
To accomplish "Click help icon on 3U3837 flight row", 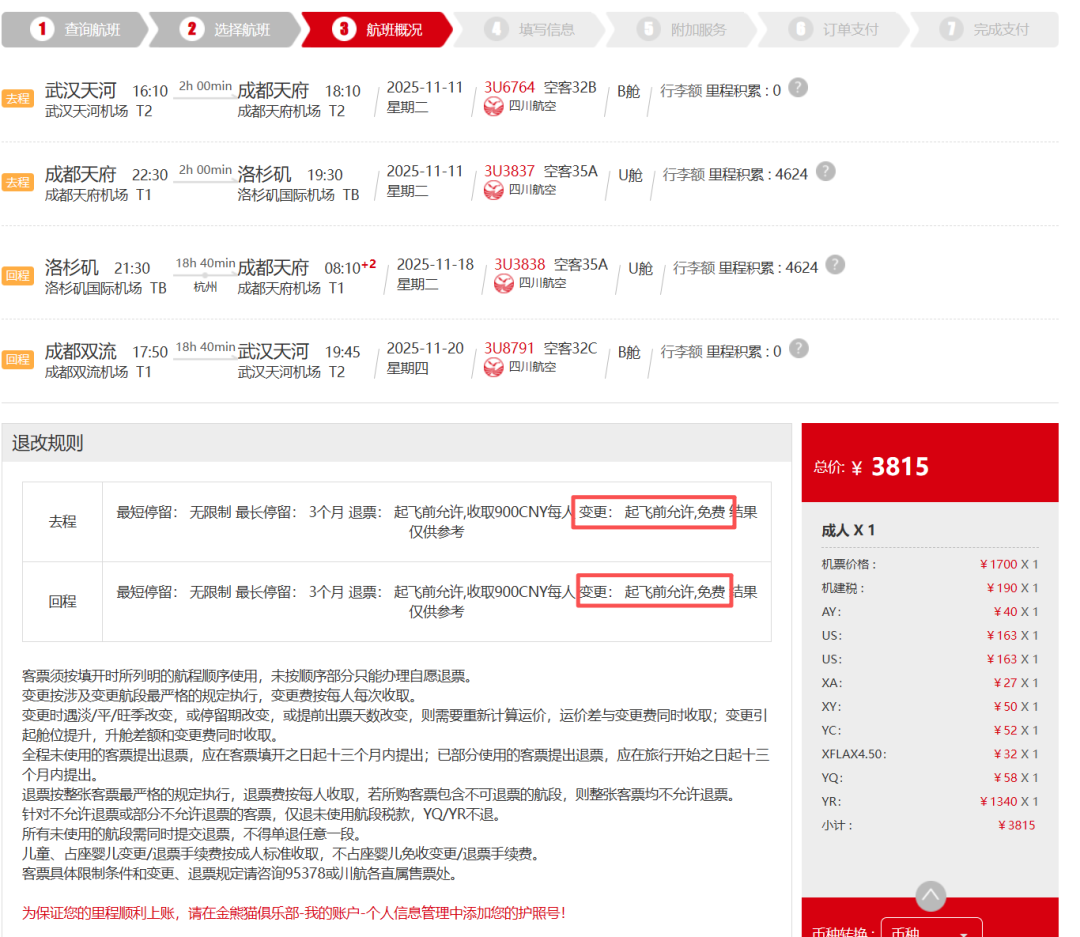I will click(825, 171).
